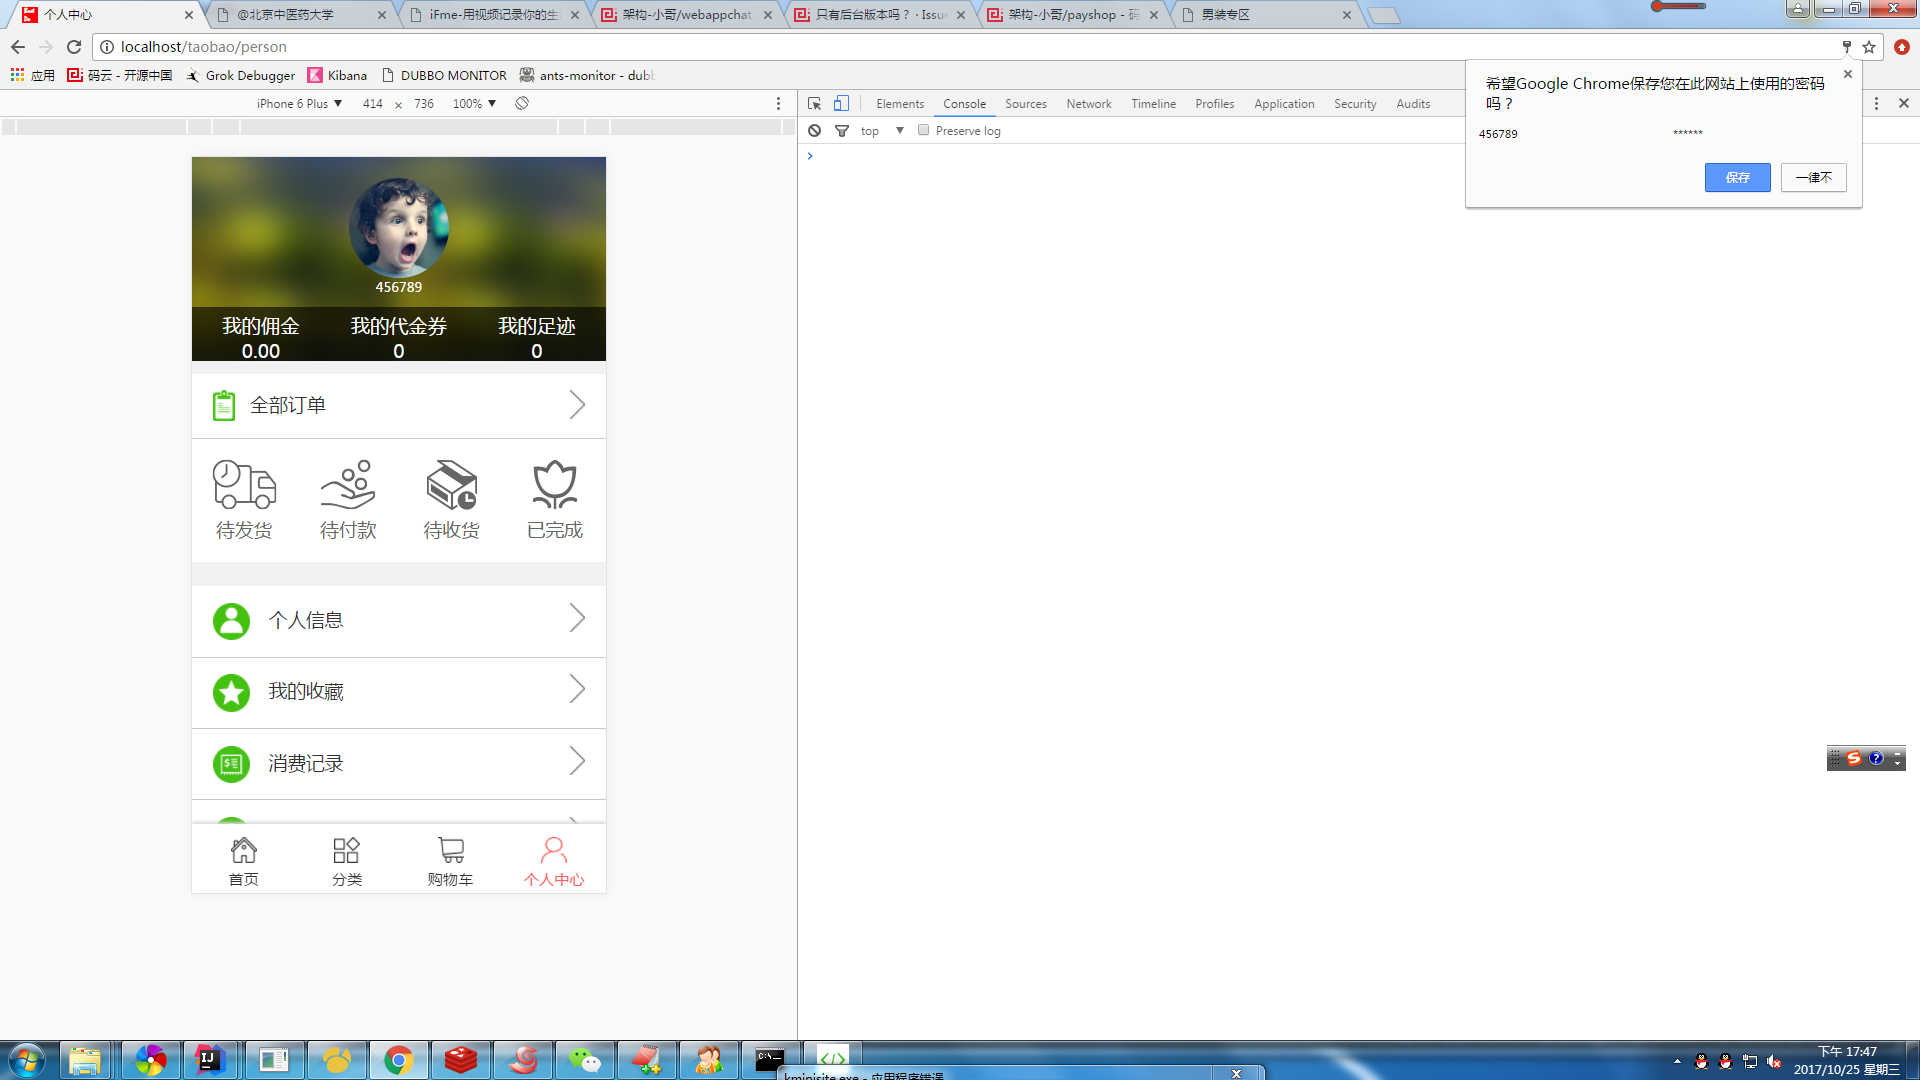This screenshot has height=1080, width=1920.
Task: Click the user avatar photo
Action: pyautogui.click(x=399, y=227)
